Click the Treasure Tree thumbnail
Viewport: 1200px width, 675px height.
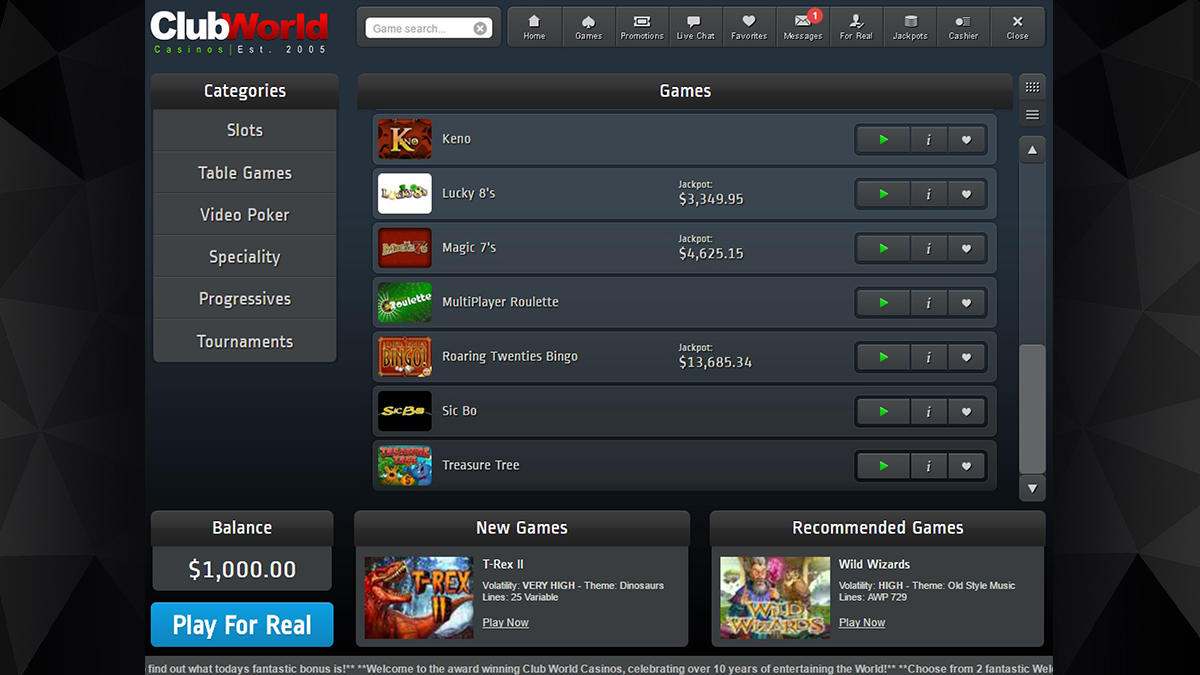405,465
